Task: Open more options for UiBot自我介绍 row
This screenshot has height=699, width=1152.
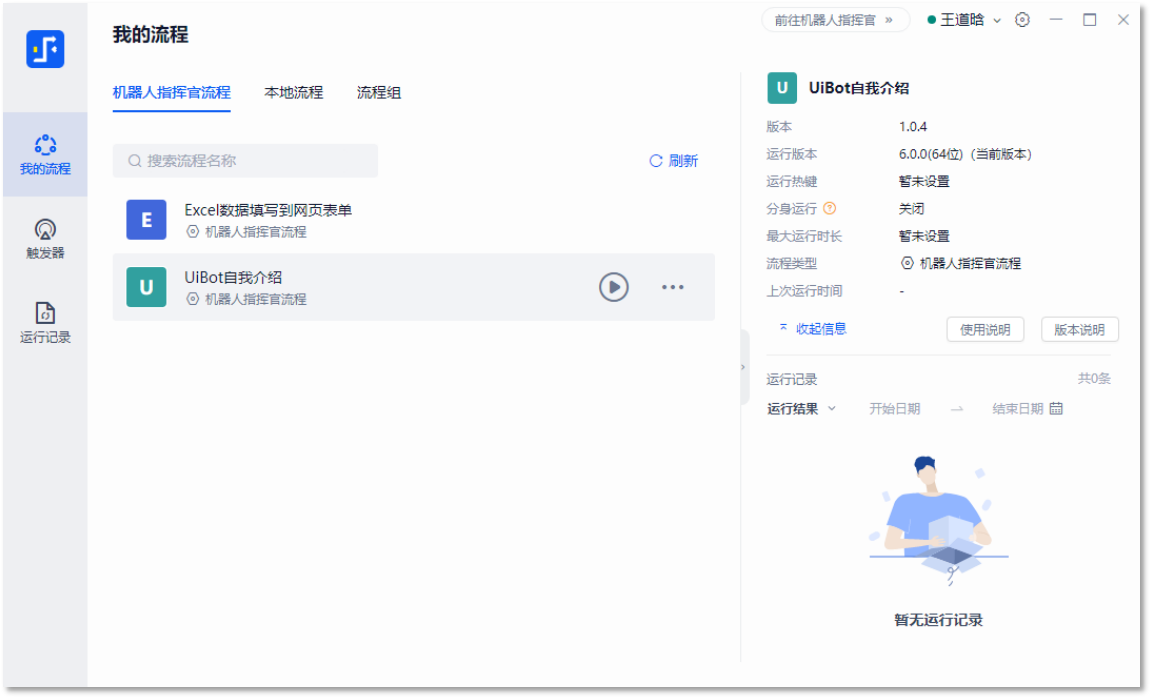Action: click(x=672, y=287)
